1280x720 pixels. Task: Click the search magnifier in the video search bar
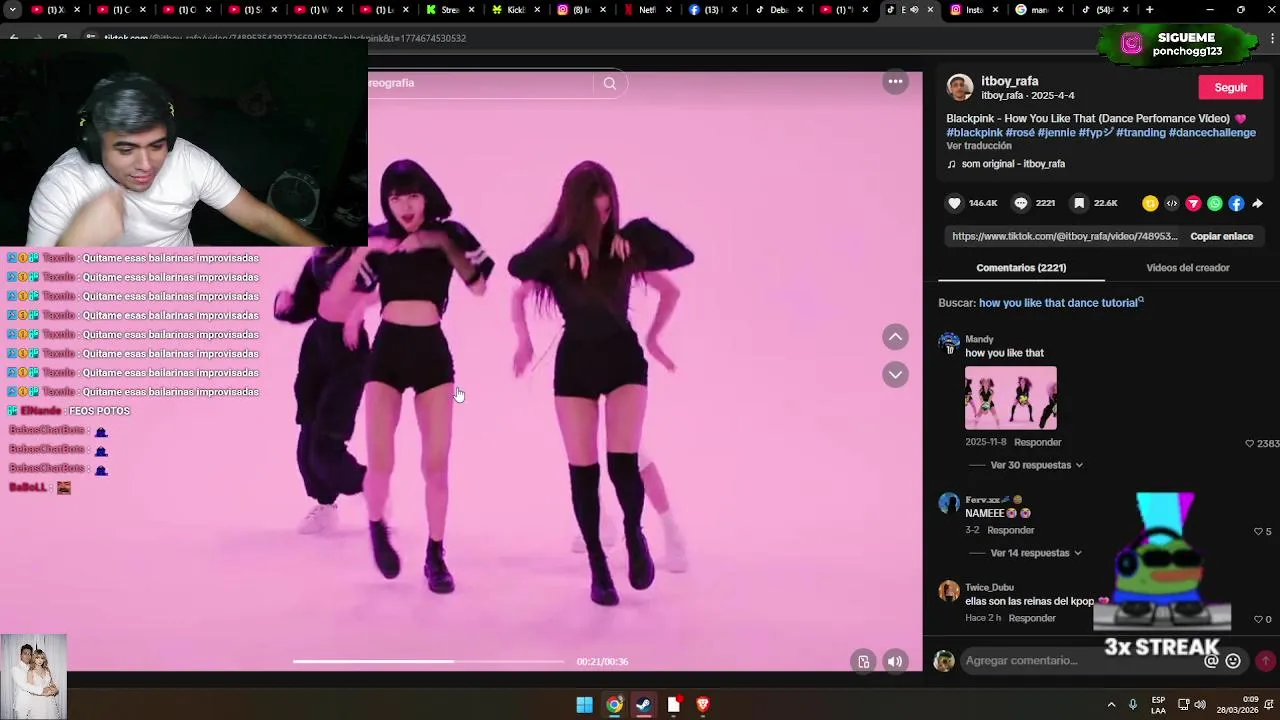[610, 83]
